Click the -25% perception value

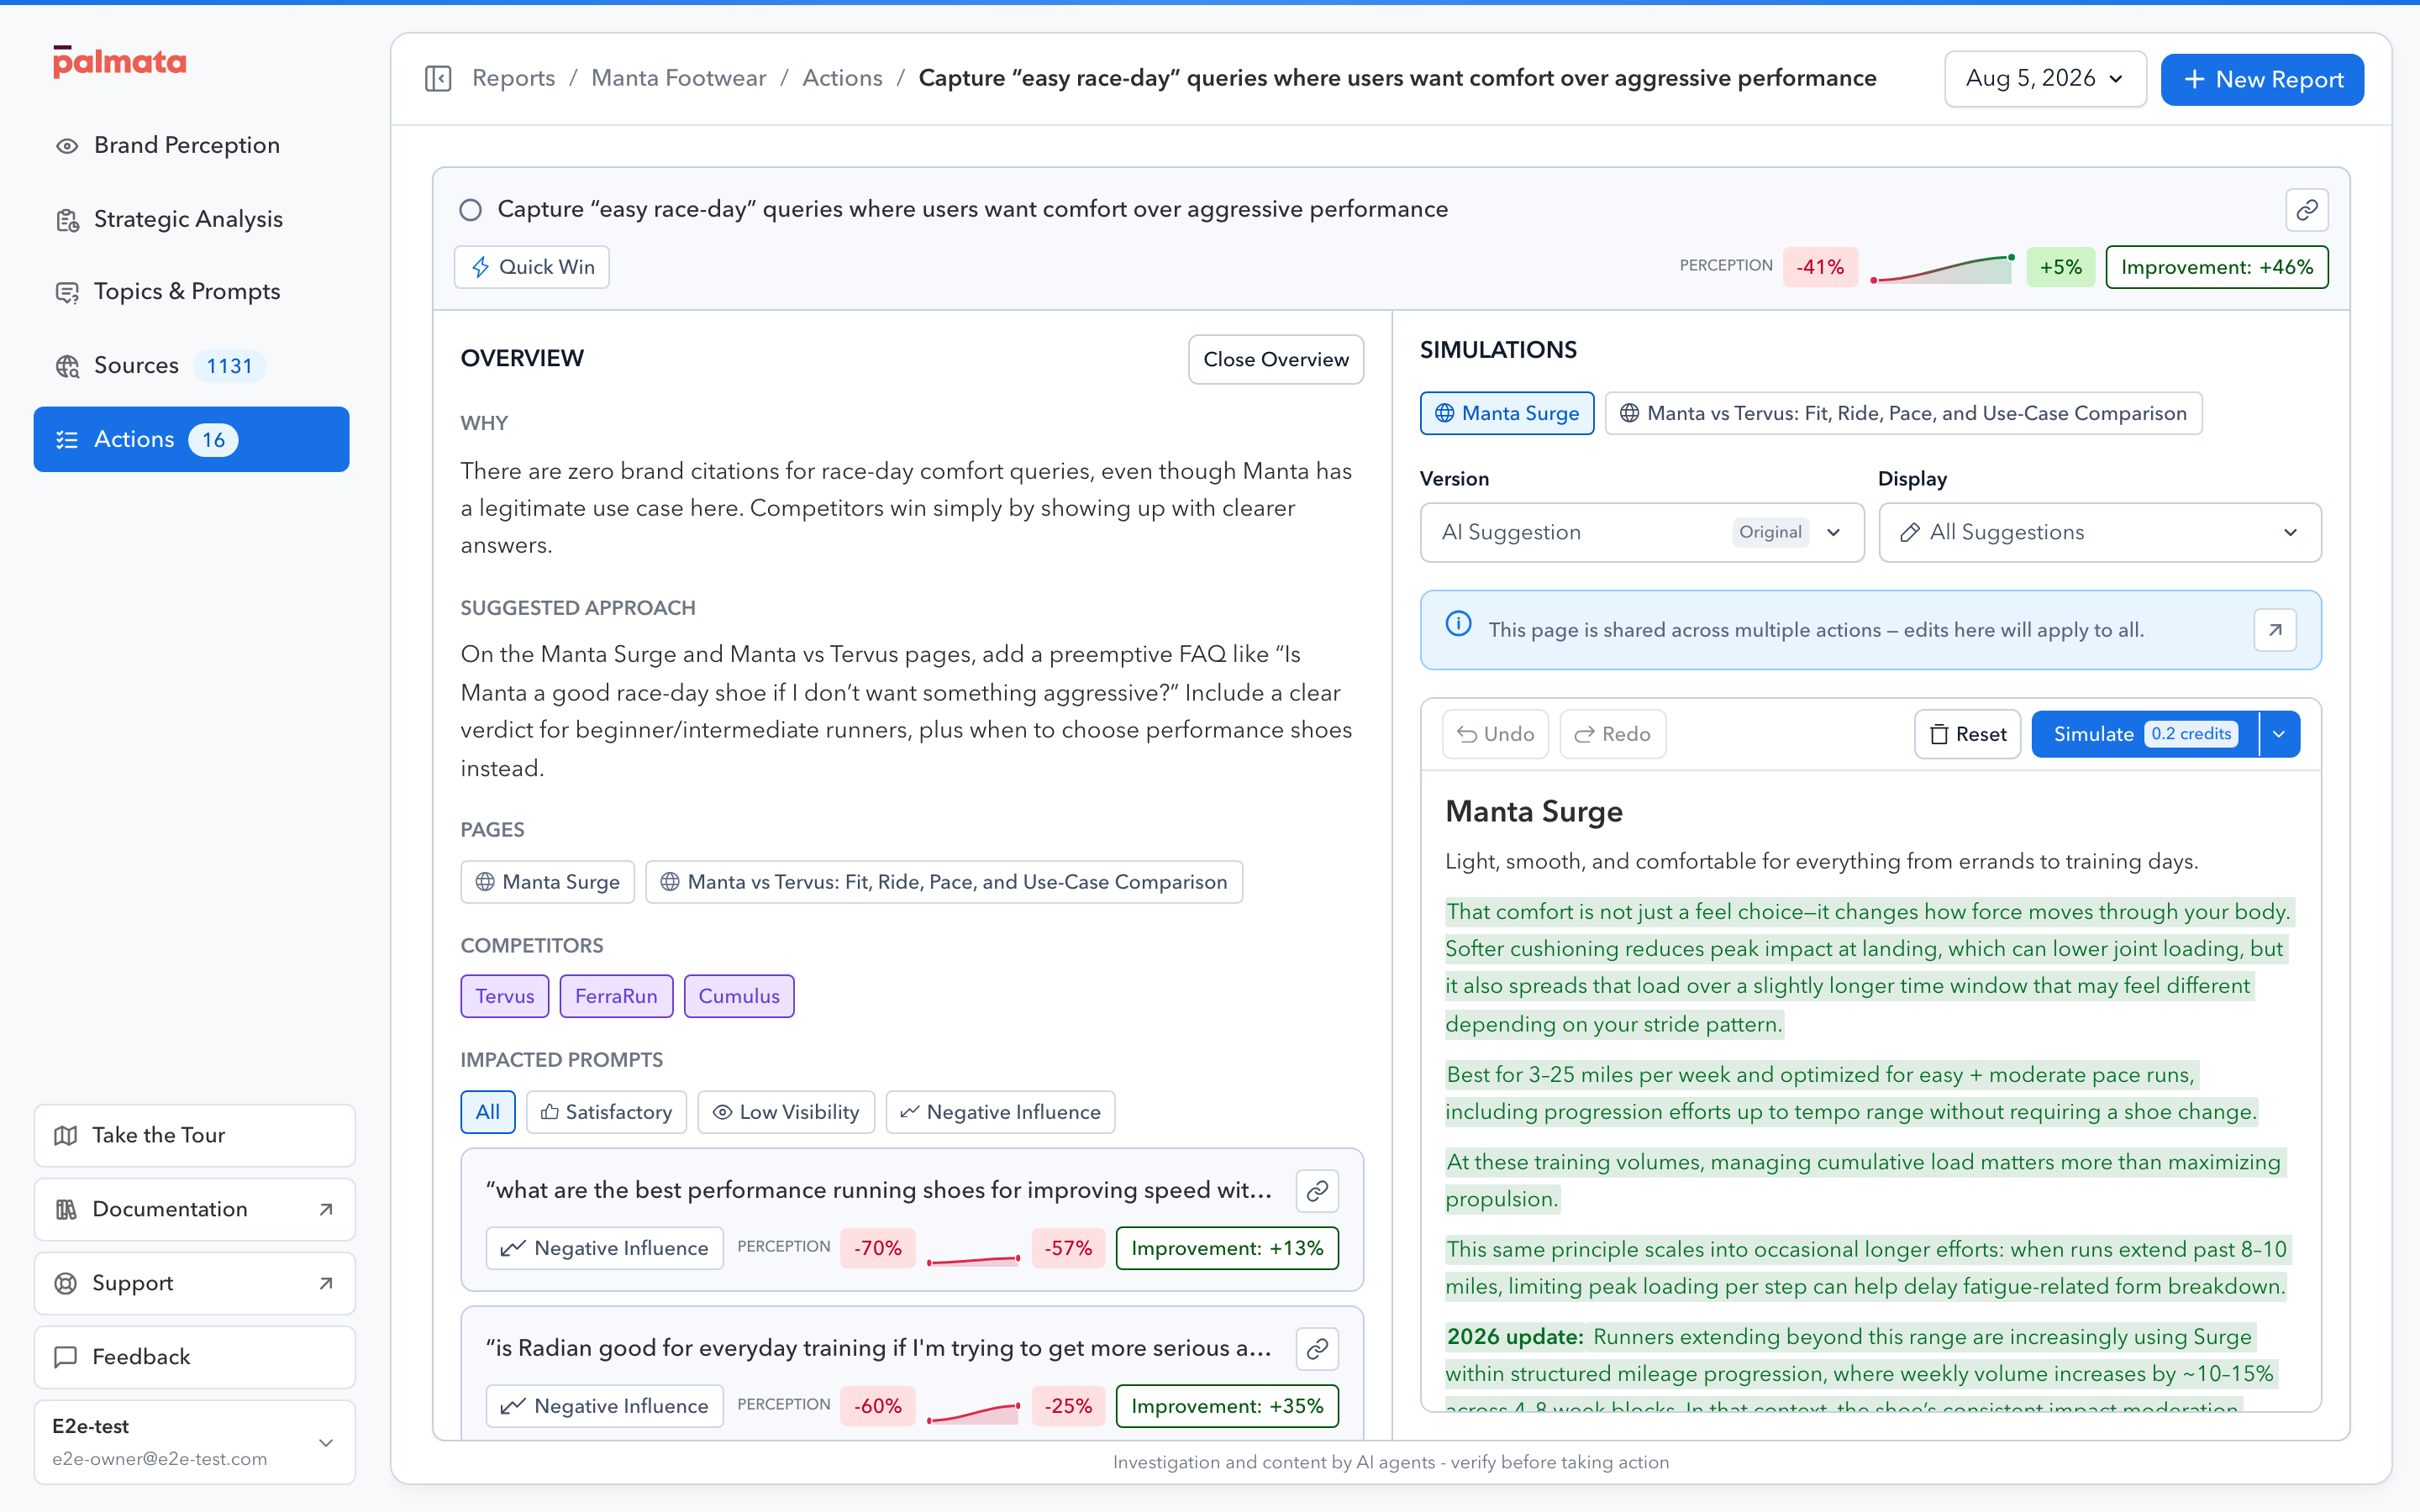pyautogui.click(x=1068, y=1406)
